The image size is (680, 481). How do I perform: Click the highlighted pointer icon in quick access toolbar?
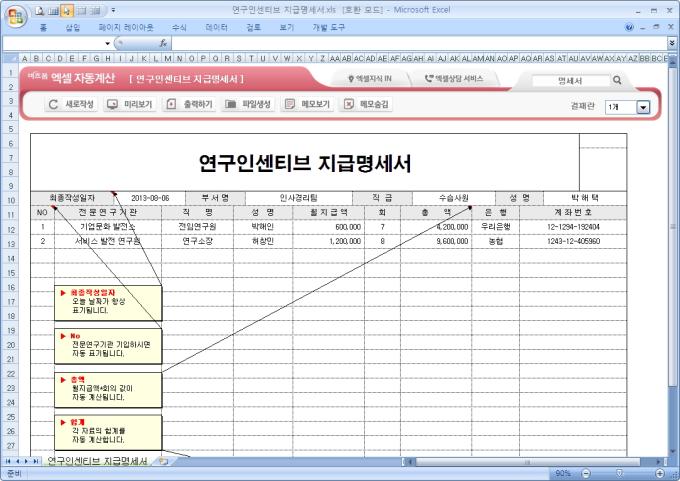(x=67, y=10)
